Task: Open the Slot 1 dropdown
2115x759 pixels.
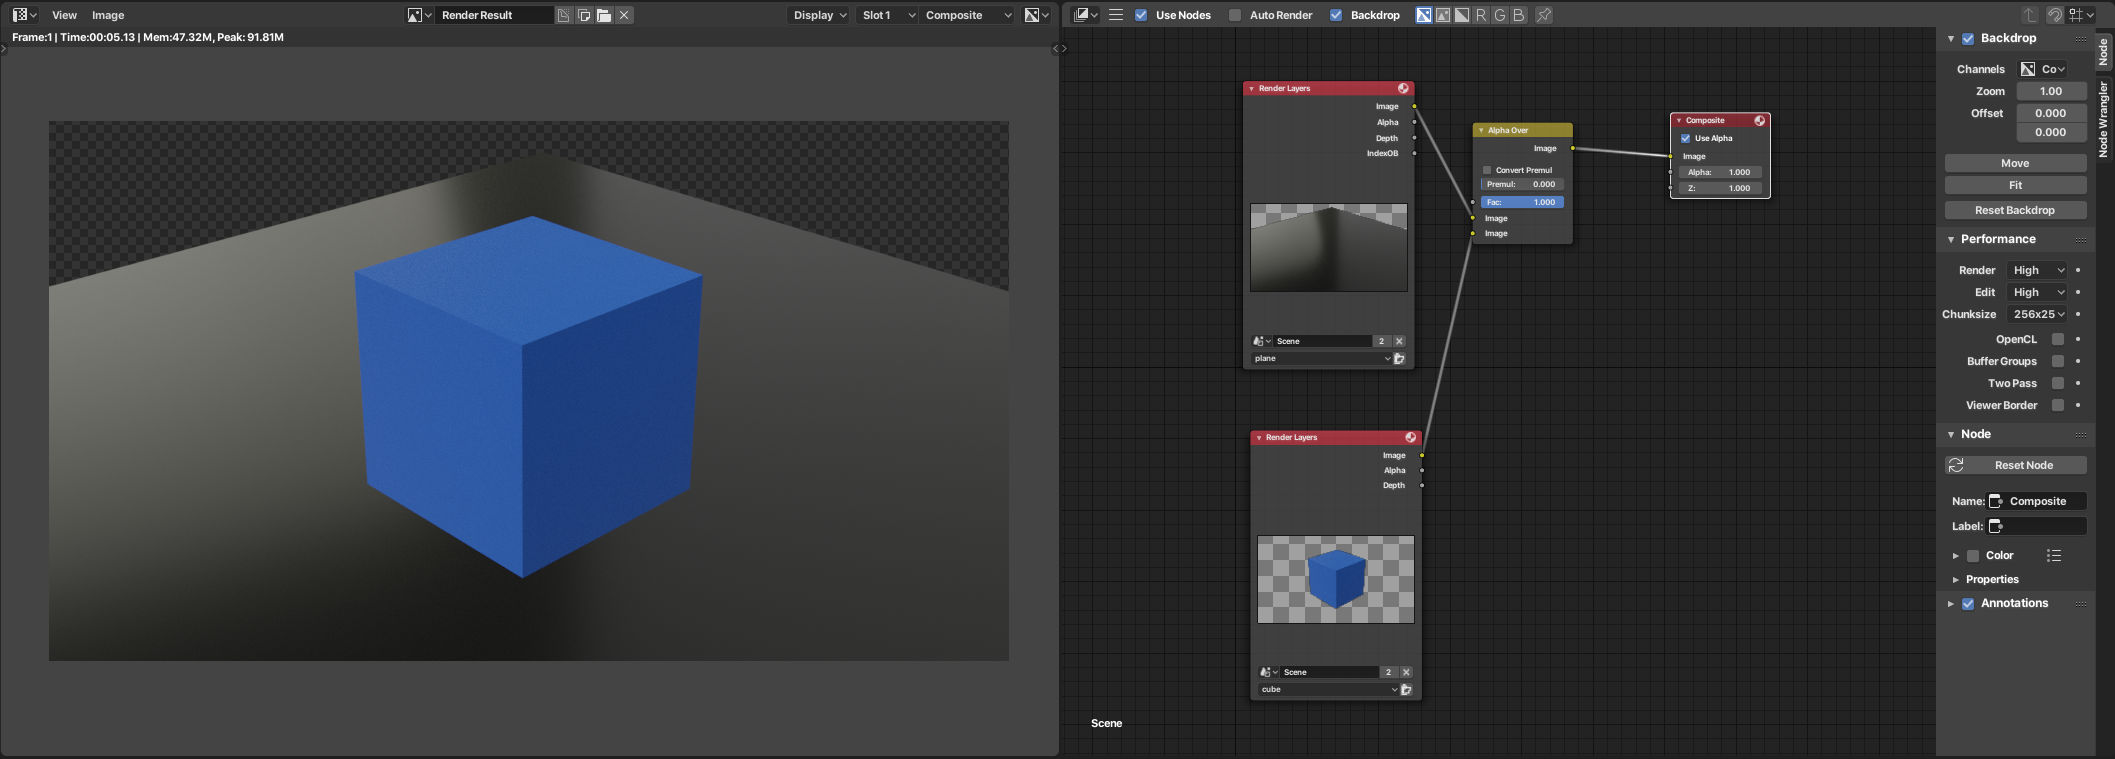Action: coord(887,15)
